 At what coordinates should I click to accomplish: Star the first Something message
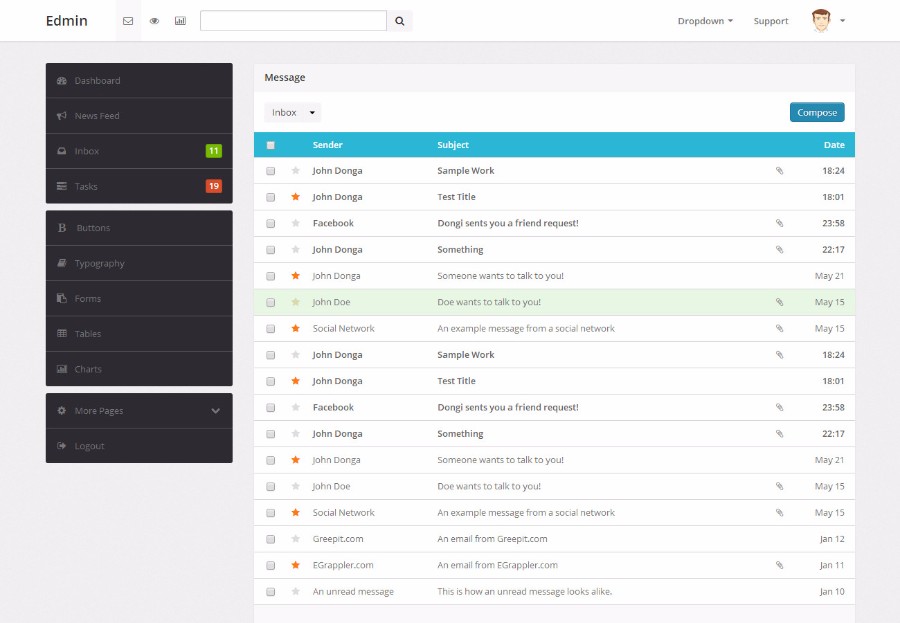point(296,249)
